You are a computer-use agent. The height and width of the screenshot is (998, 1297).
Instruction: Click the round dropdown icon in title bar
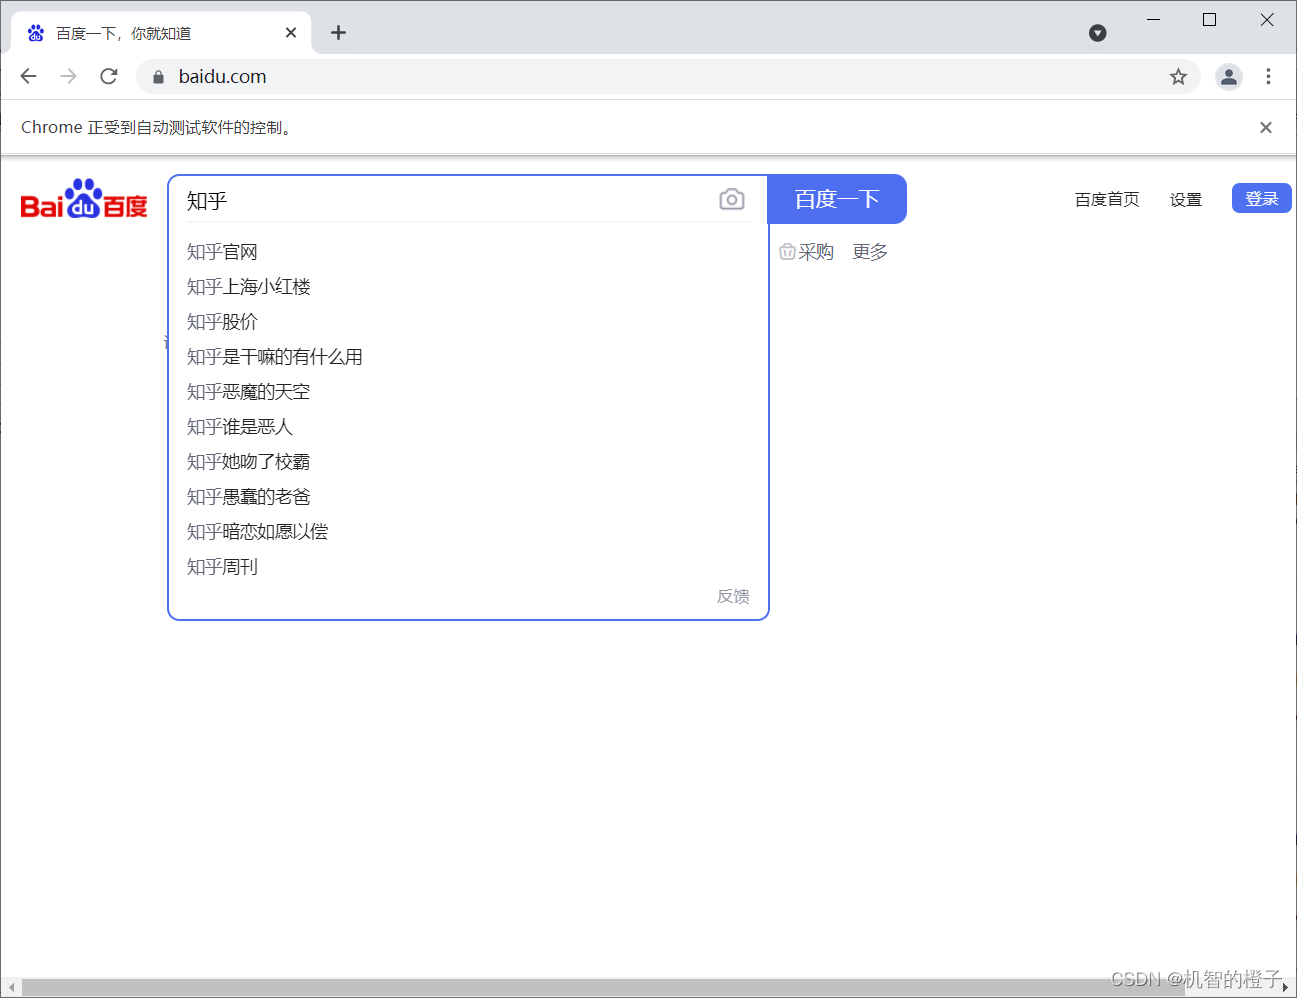1098,33
